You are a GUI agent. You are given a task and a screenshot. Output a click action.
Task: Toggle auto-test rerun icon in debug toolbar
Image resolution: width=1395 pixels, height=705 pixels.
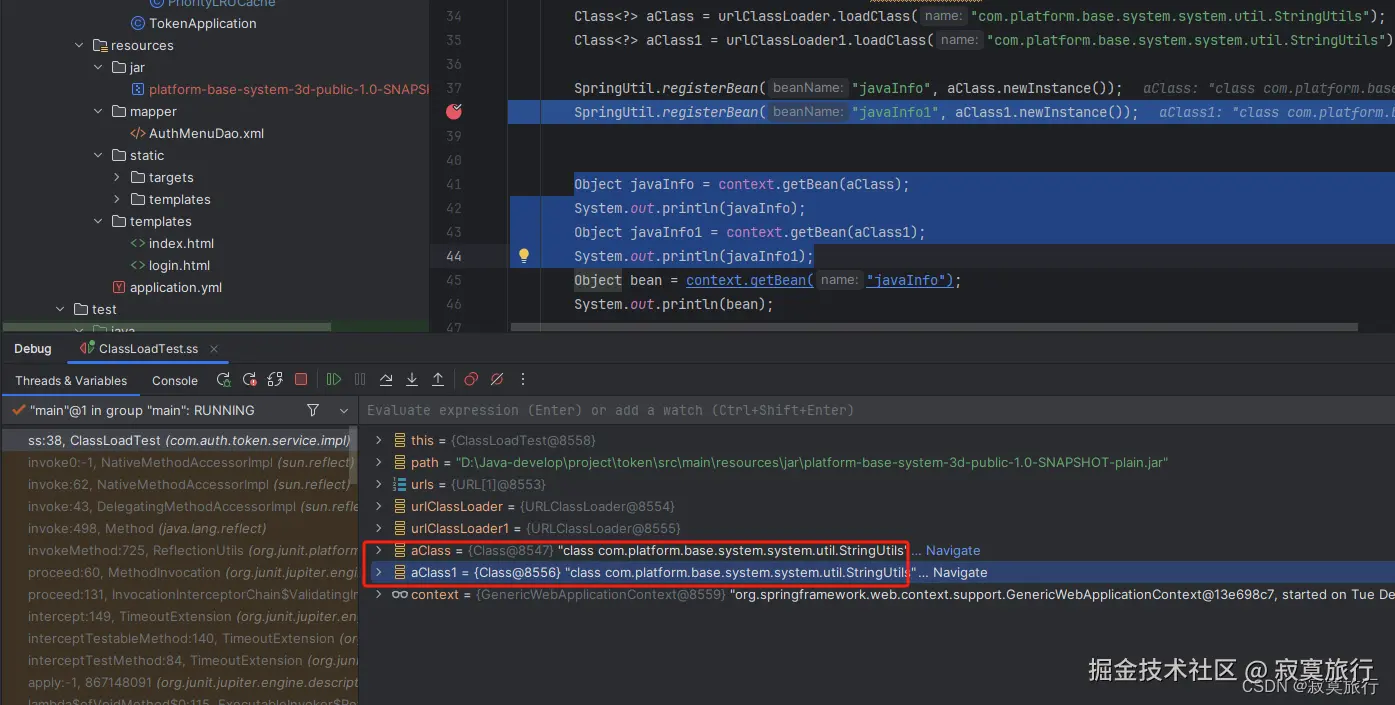275,380
